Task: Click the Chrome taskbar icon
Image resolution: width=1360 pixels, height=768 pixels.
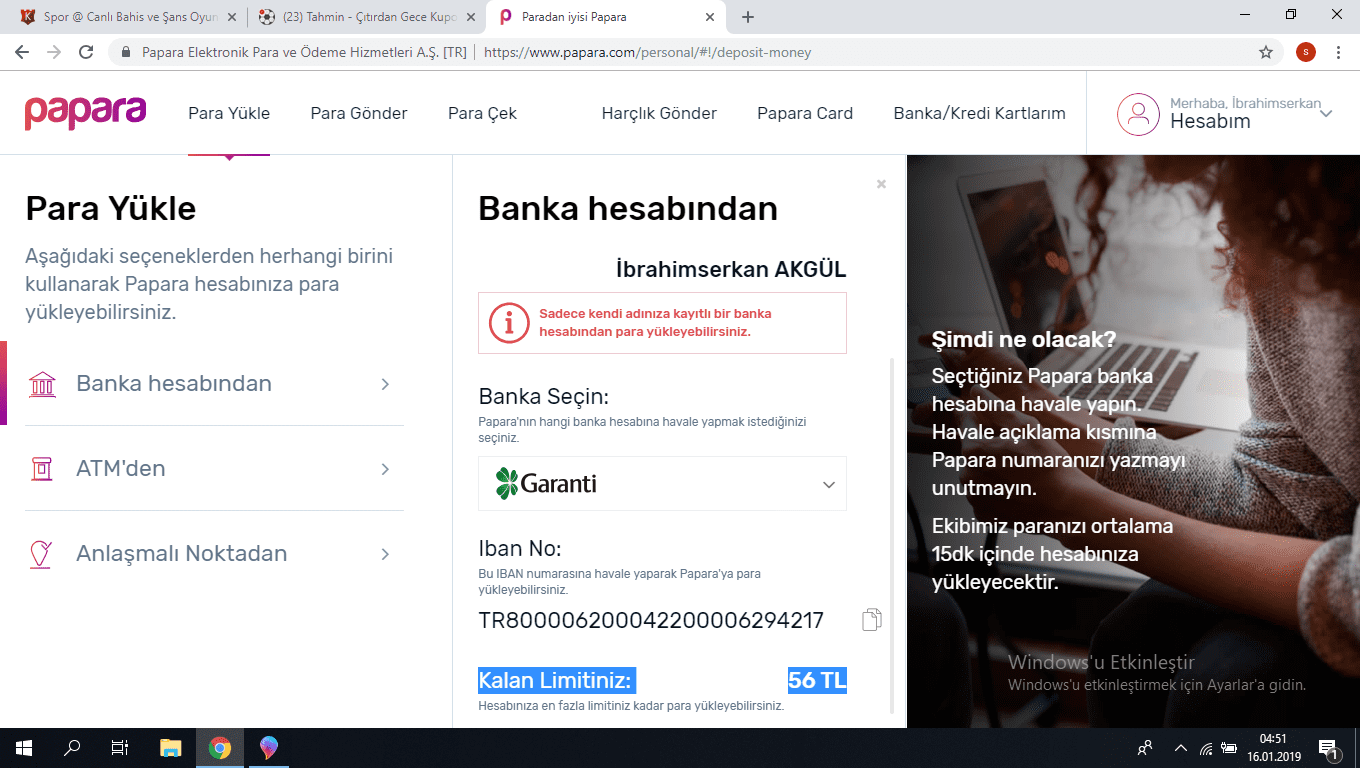Action: tap(220, 748)
